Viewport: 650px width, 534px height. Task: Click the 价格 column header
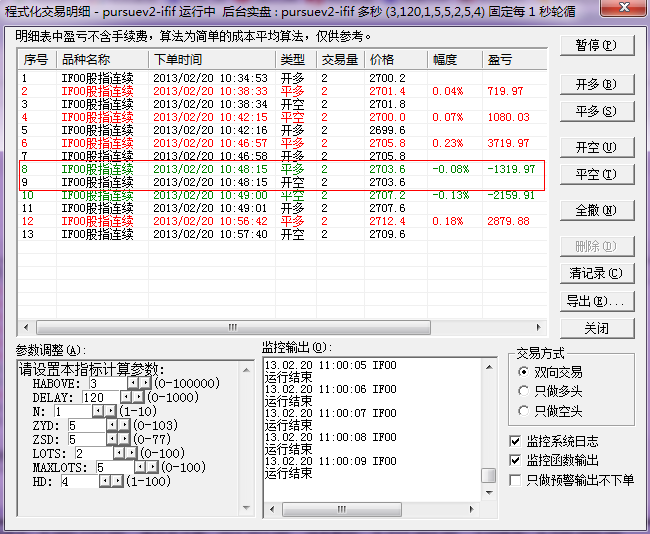tap(396, 60)
